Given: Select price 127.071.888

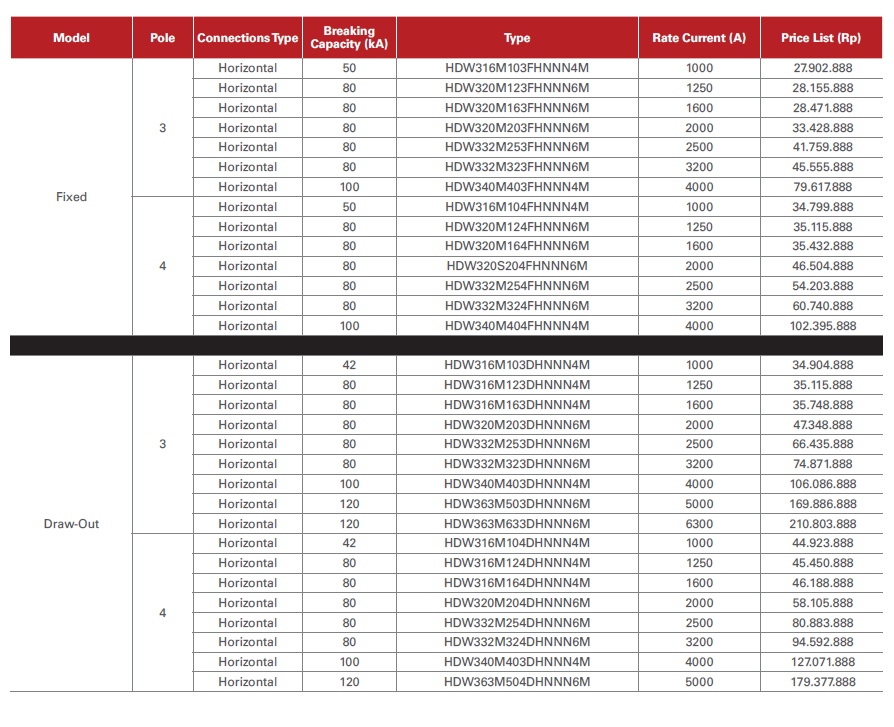Looking at the screenshot, I should click(823, 661).
